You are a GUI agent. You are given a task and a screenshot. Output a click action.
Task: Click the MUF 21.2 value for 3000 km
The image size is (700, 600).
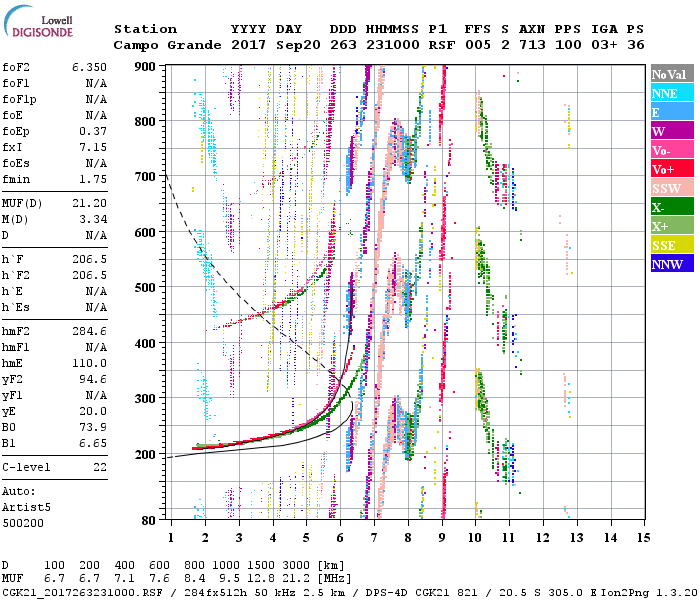pyautogui.click(x=296, y=579)
